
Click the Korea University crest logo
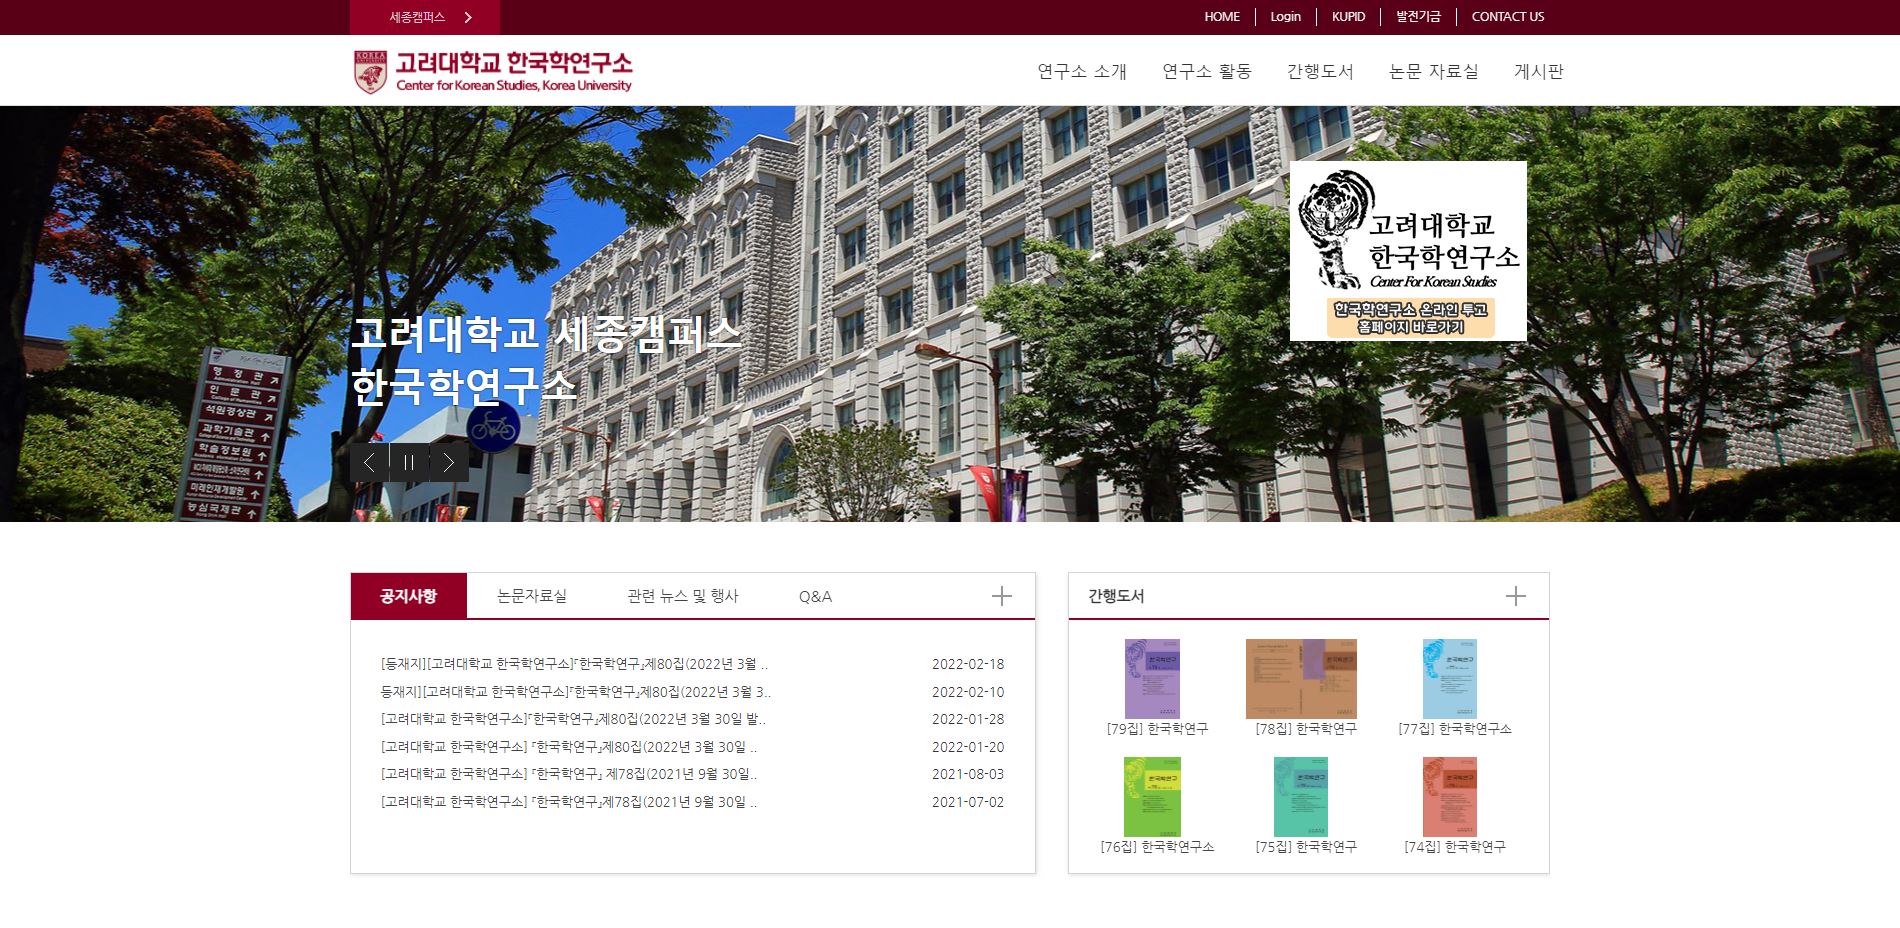click(x=370, y=72)
